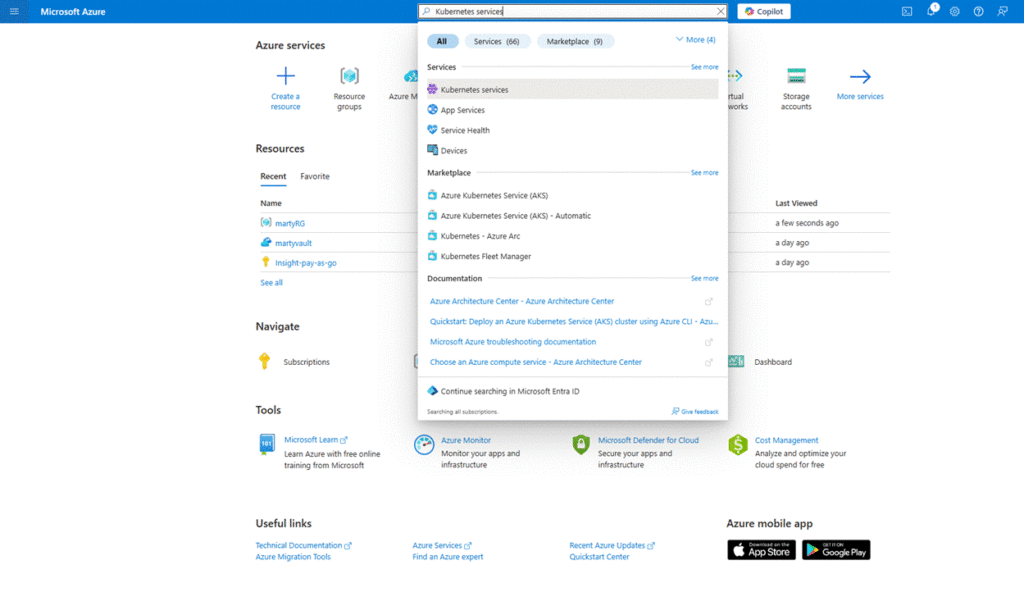This screenshot has width=1024, height=606.
Task: Launch Cloud Shell from the top bar
Action: 907,11
